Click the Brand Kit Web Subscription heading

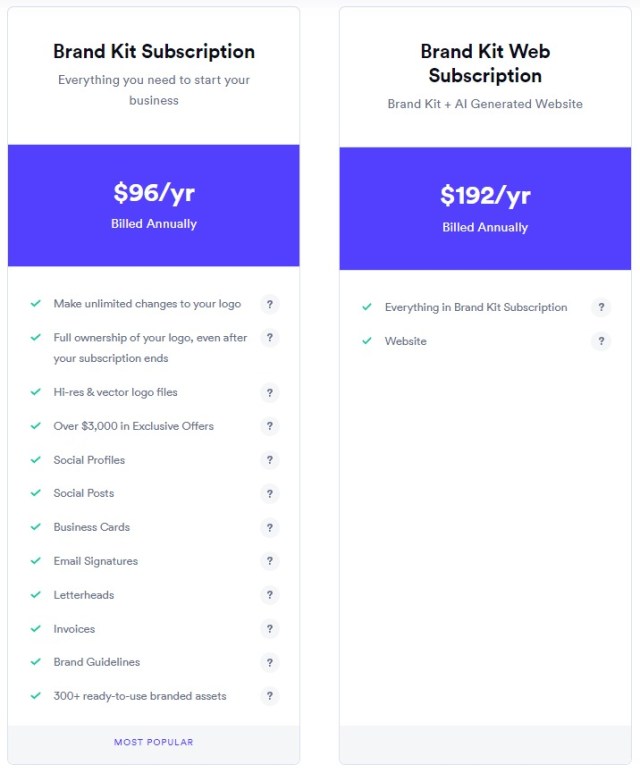point(485,63)
